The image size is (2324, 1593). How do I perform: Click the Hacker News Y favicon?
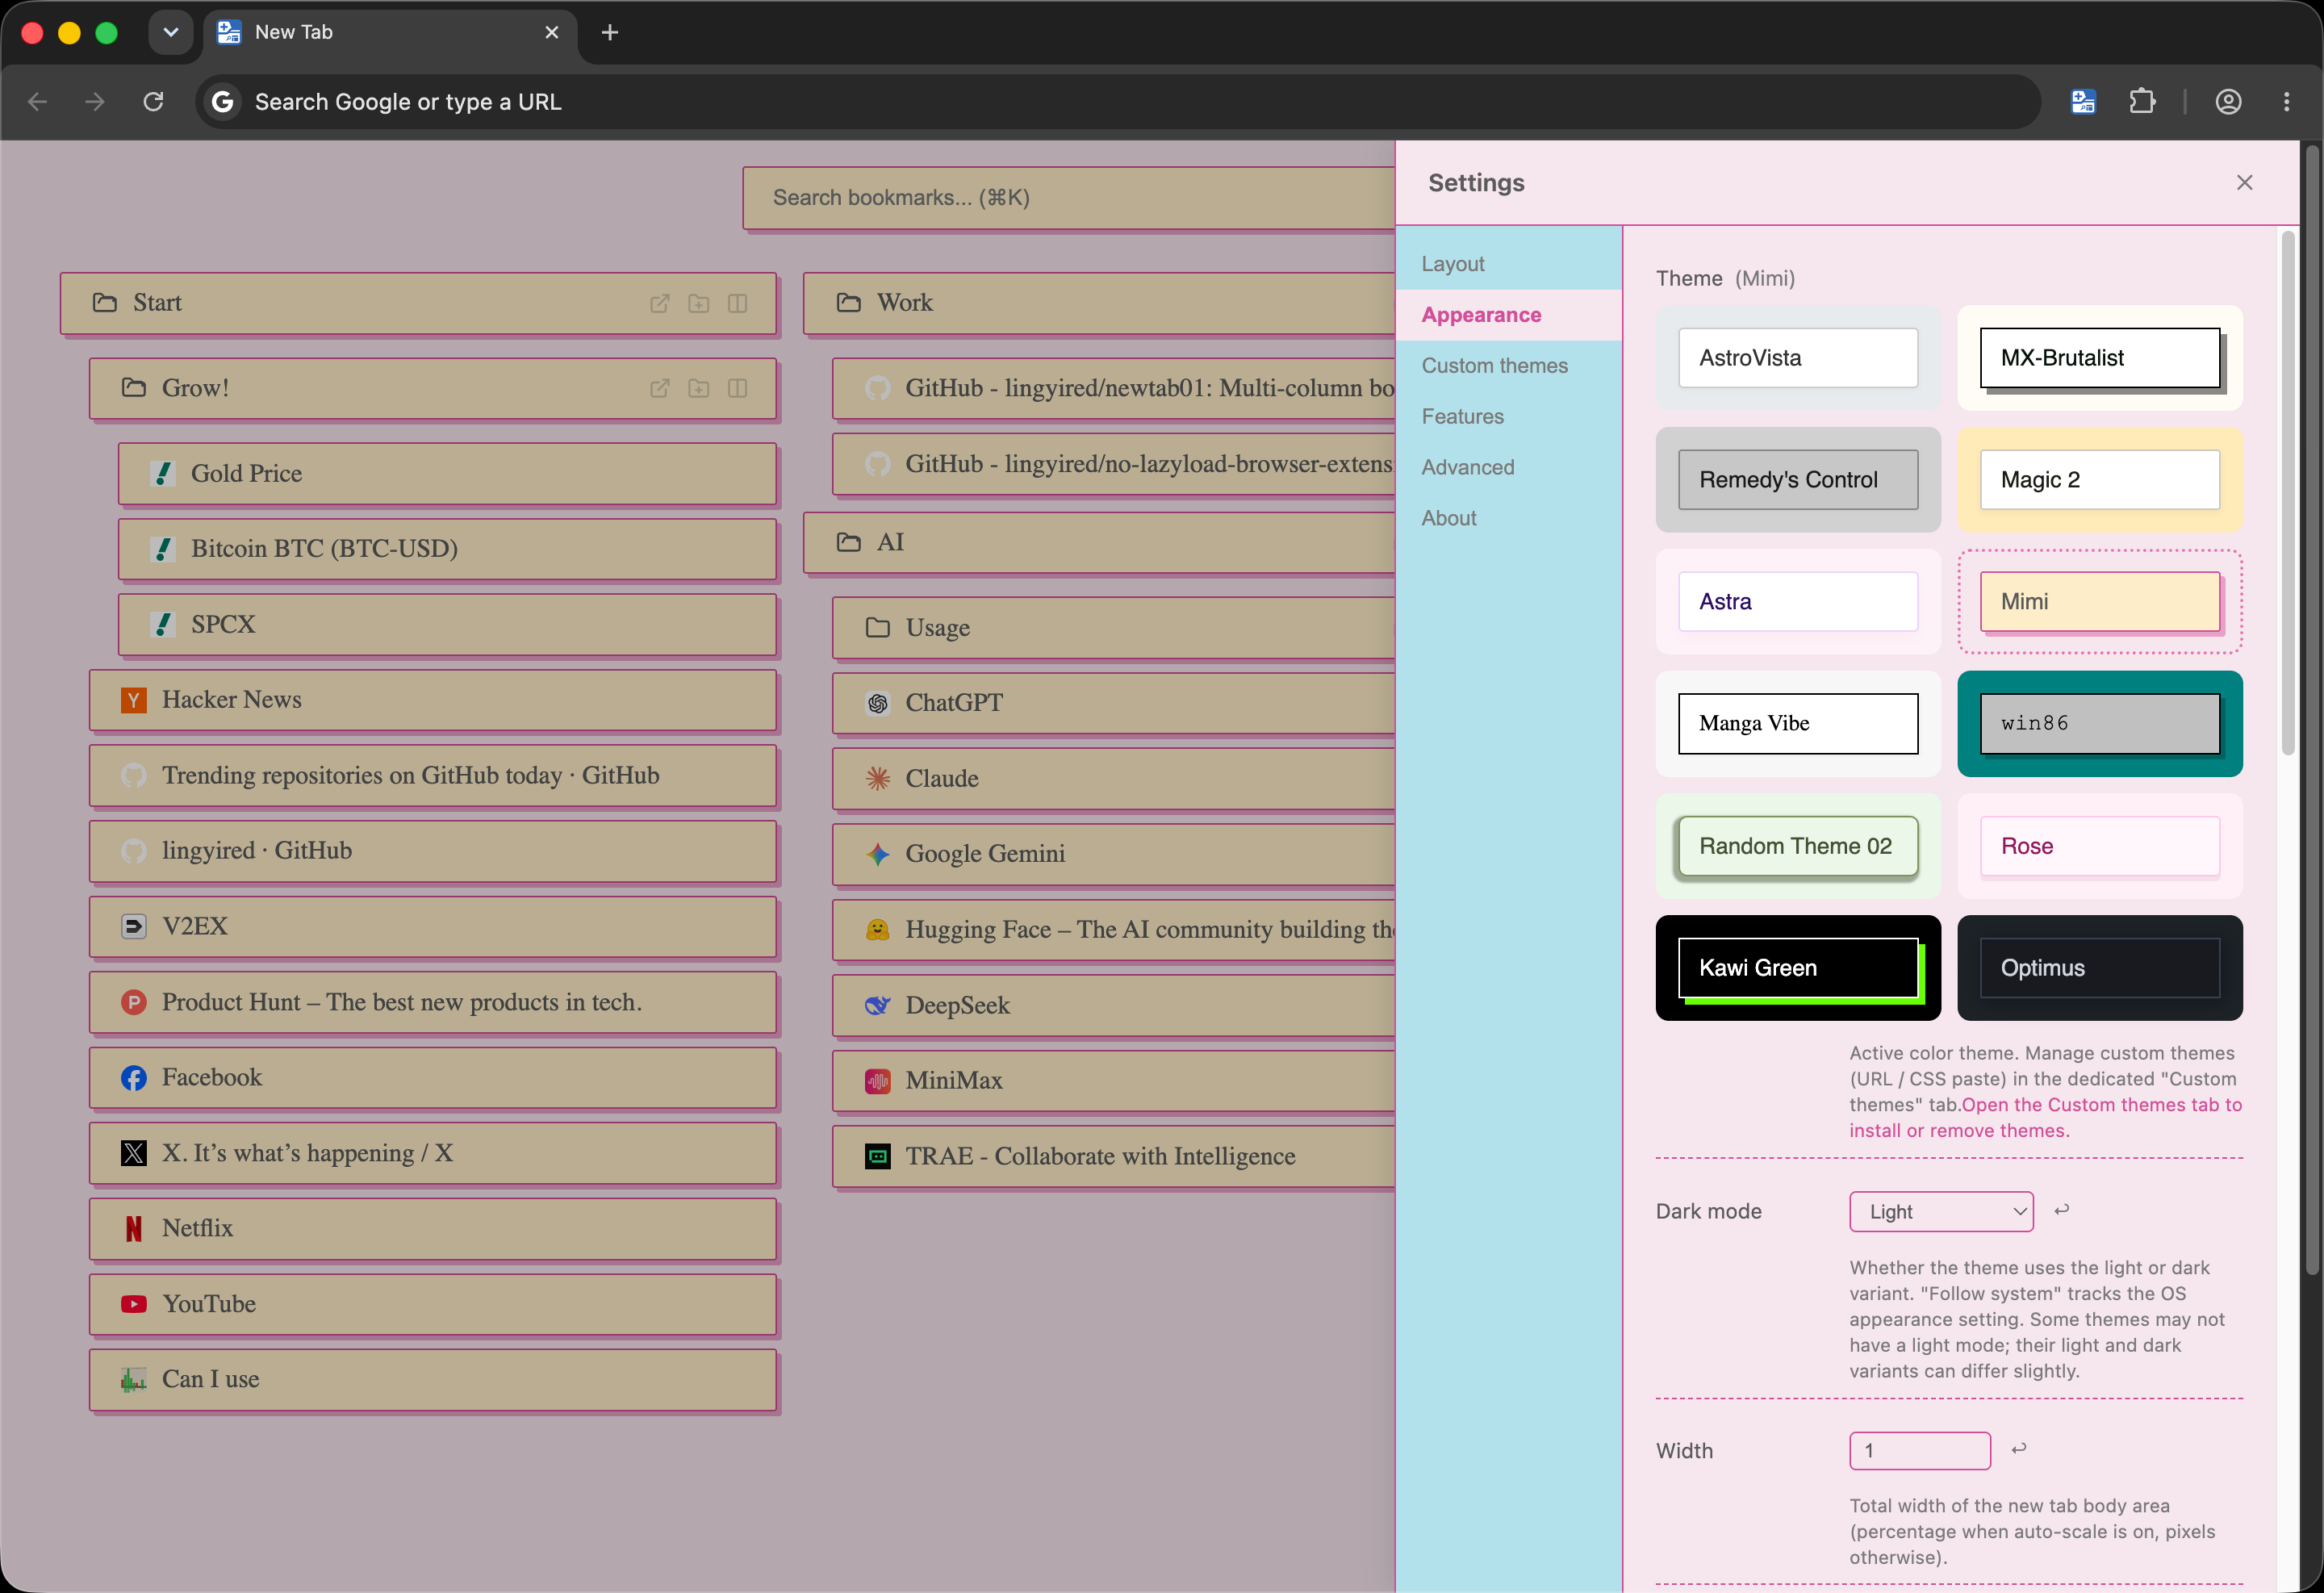pyautogui.click(x=134, y=700)
